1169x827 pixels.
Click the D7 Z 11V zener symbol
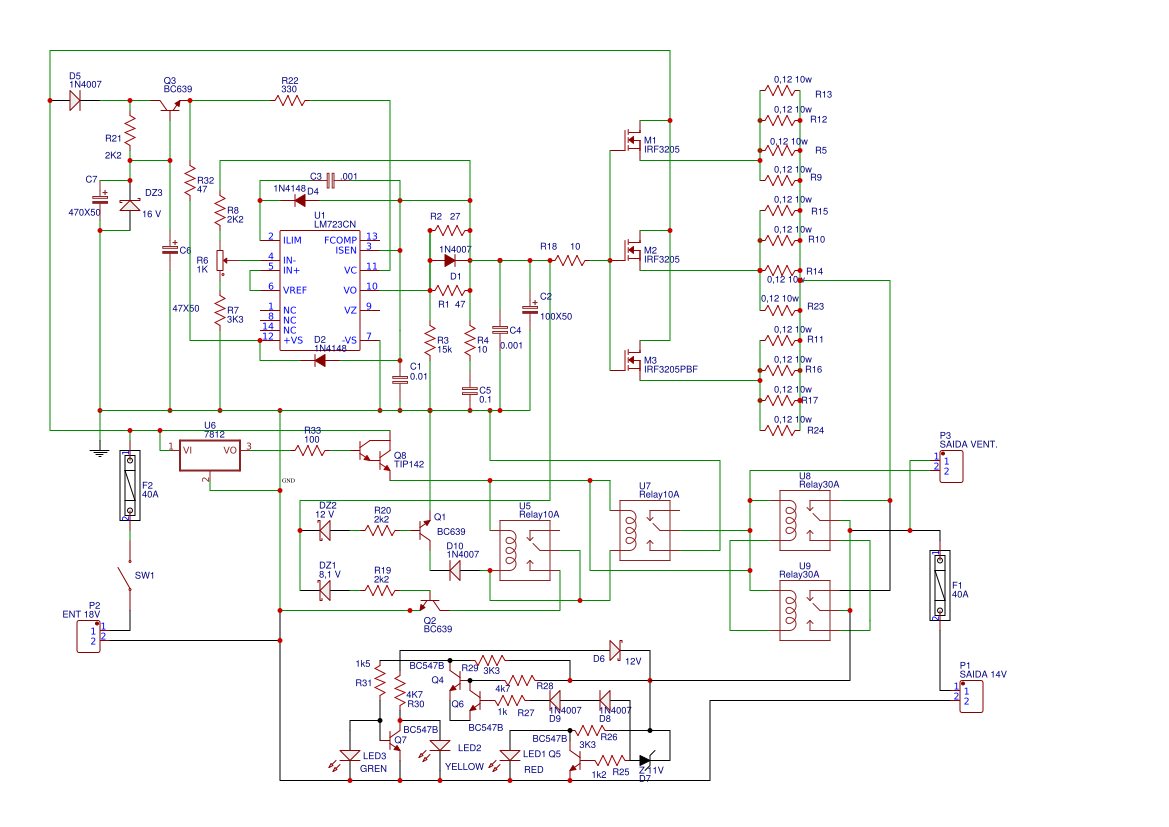[x=646, y=761]
